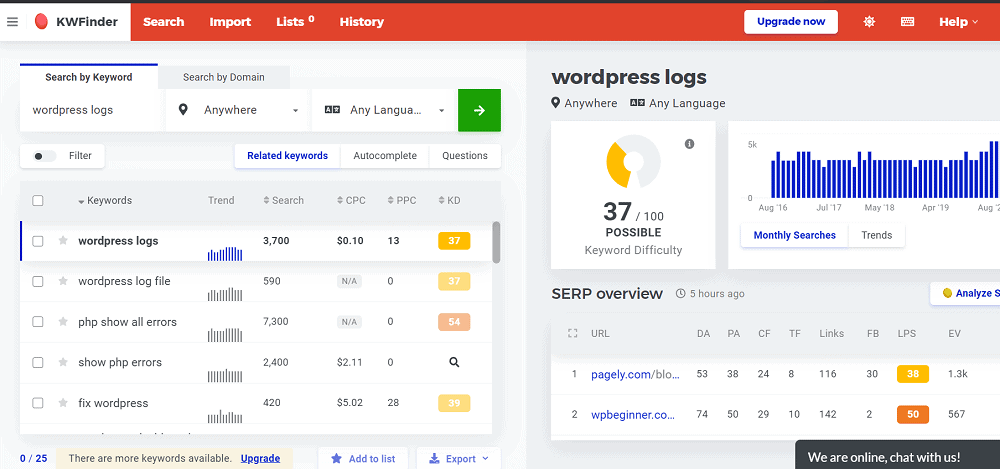
Task: Check the wordpress log file checkbox
Action: coord(38,281)
